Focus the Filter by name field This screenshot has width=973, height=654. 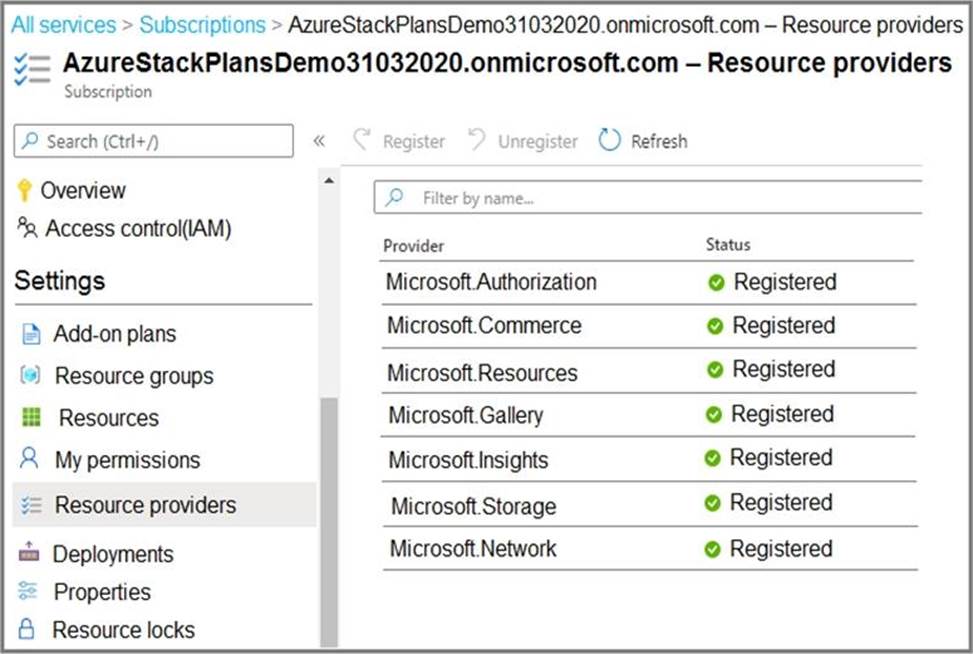tap(648, 197)
